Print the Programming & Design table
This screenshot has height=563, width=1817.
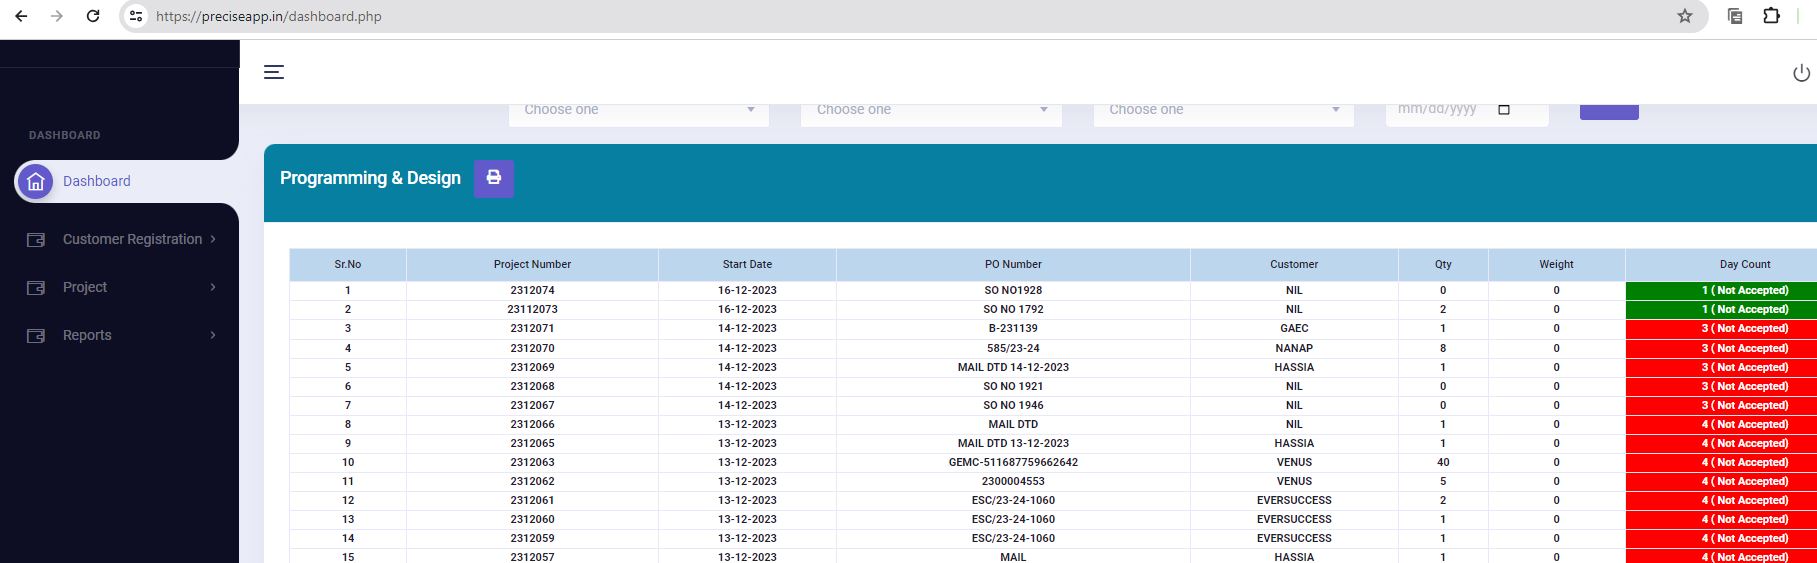pos(493,178)
